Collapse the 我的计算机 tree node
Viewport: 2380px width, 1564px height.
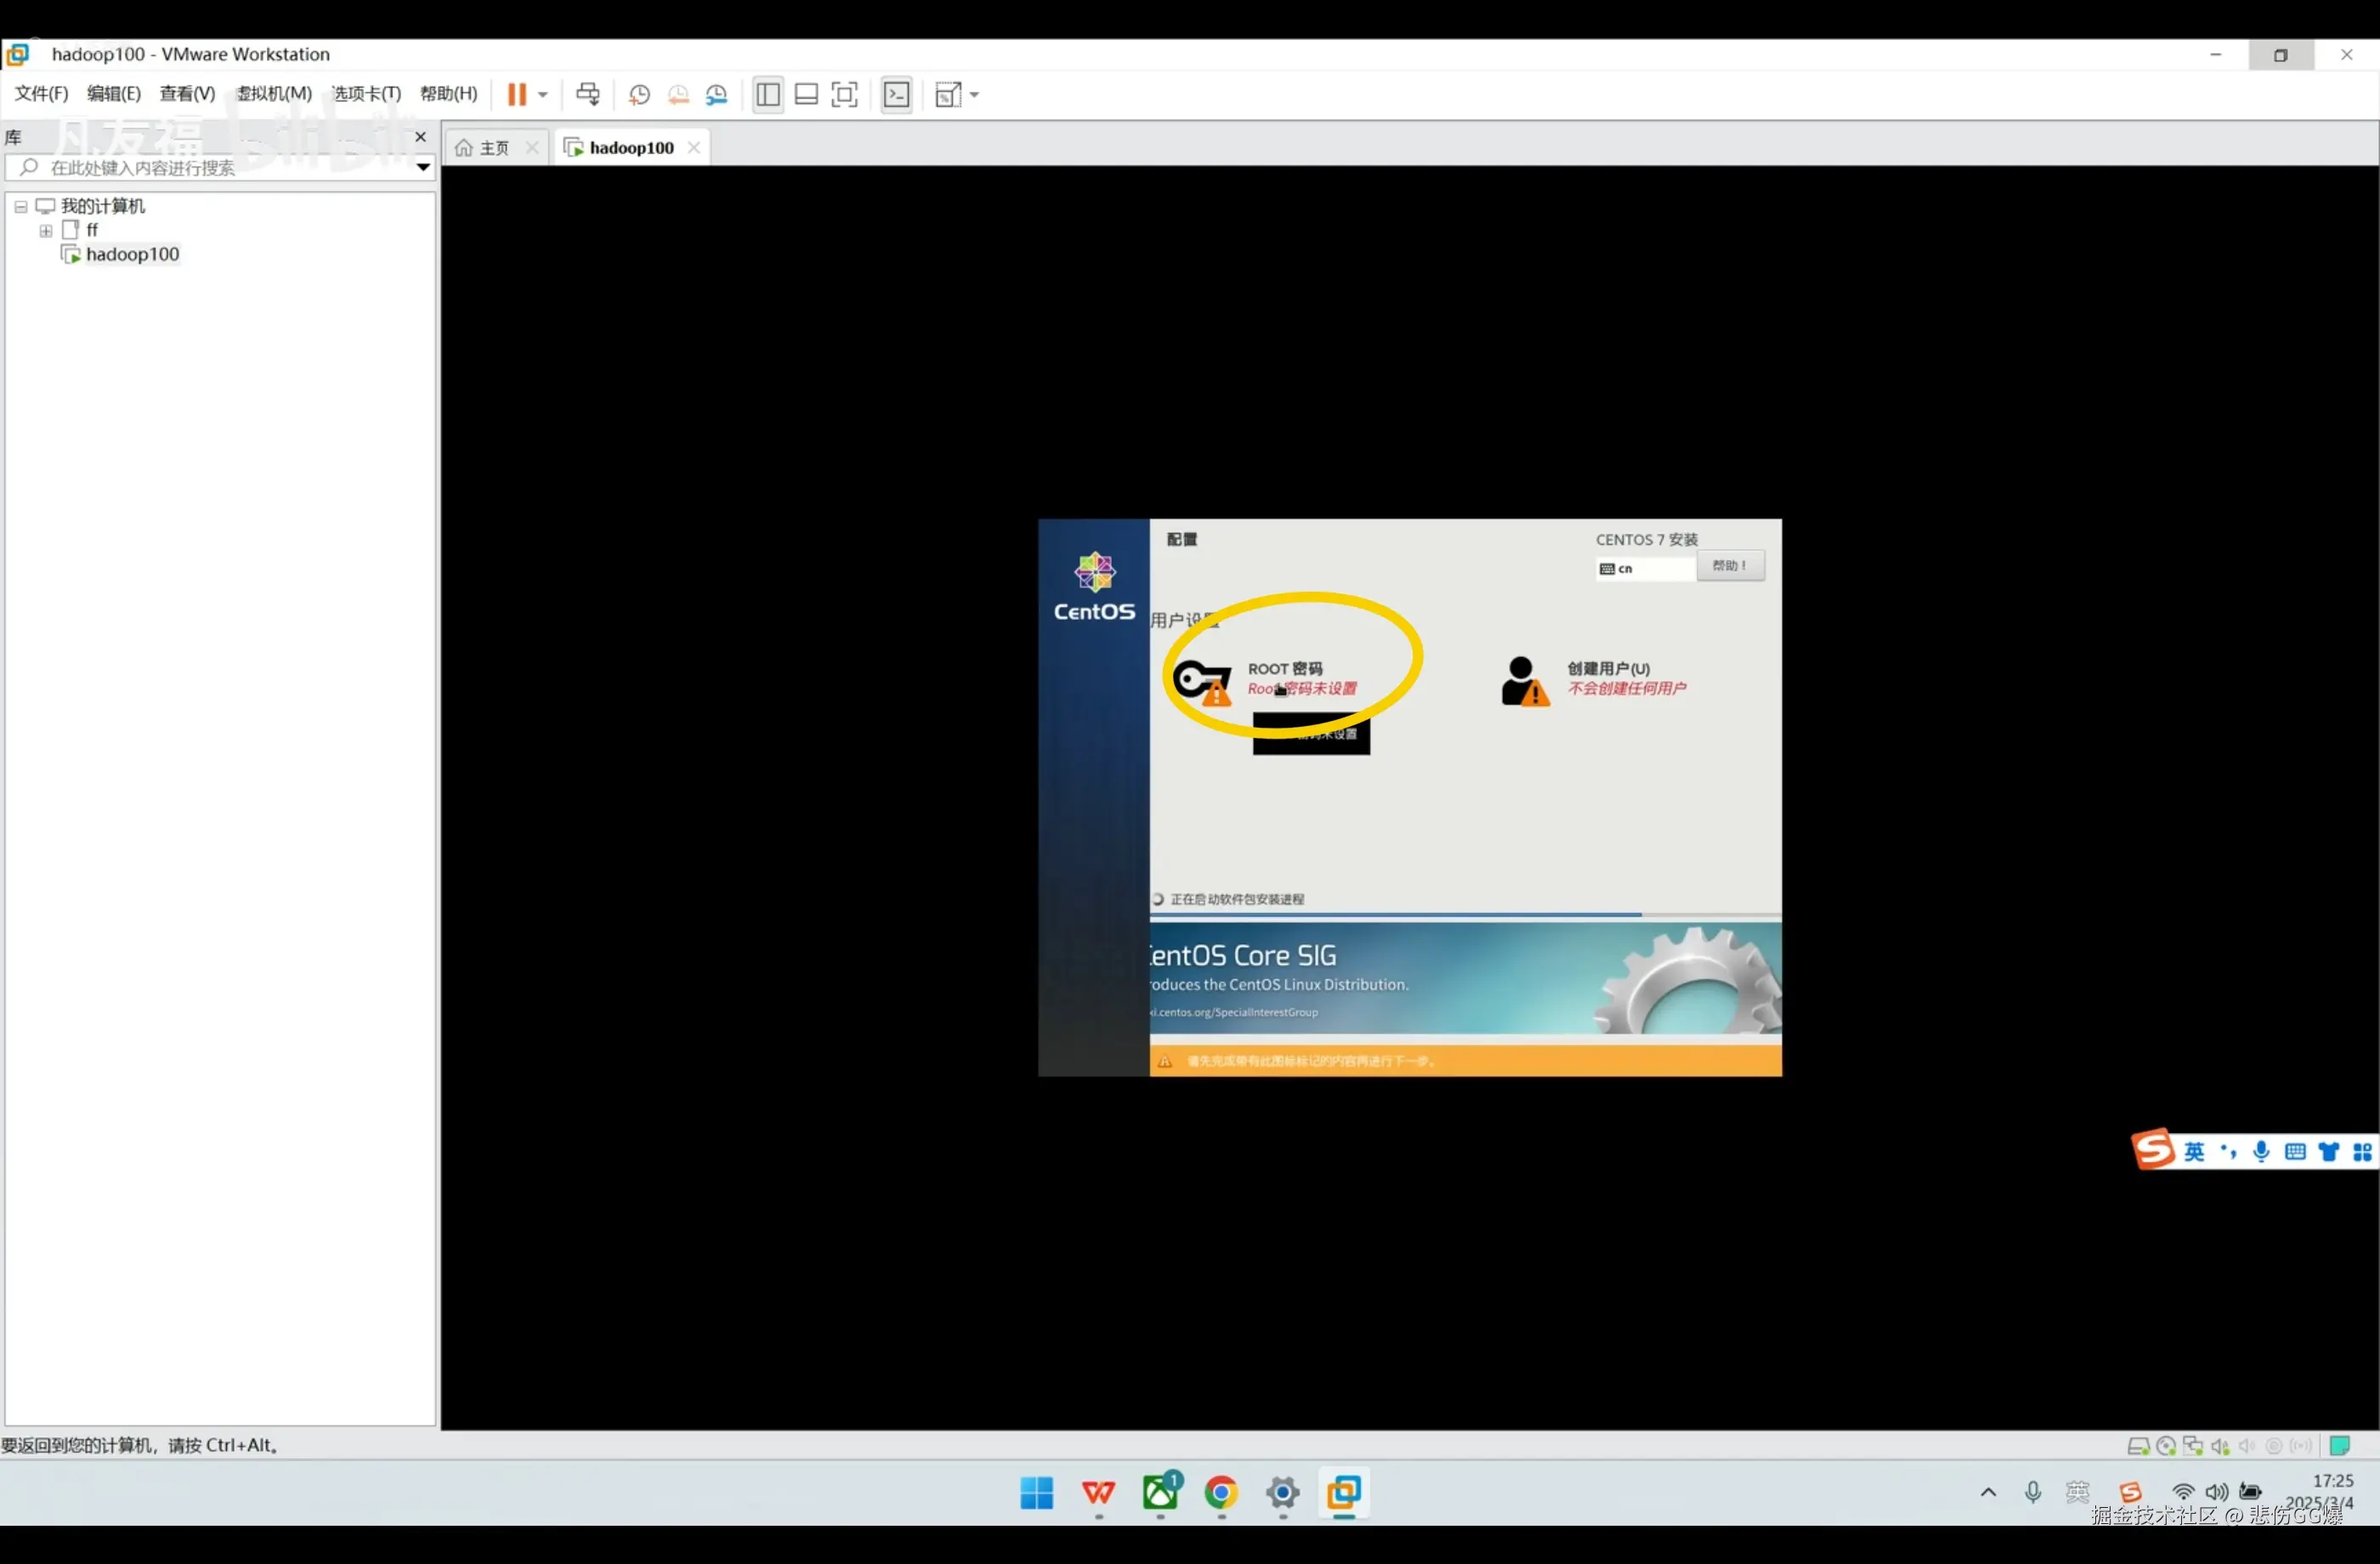(x=20, y=207)
